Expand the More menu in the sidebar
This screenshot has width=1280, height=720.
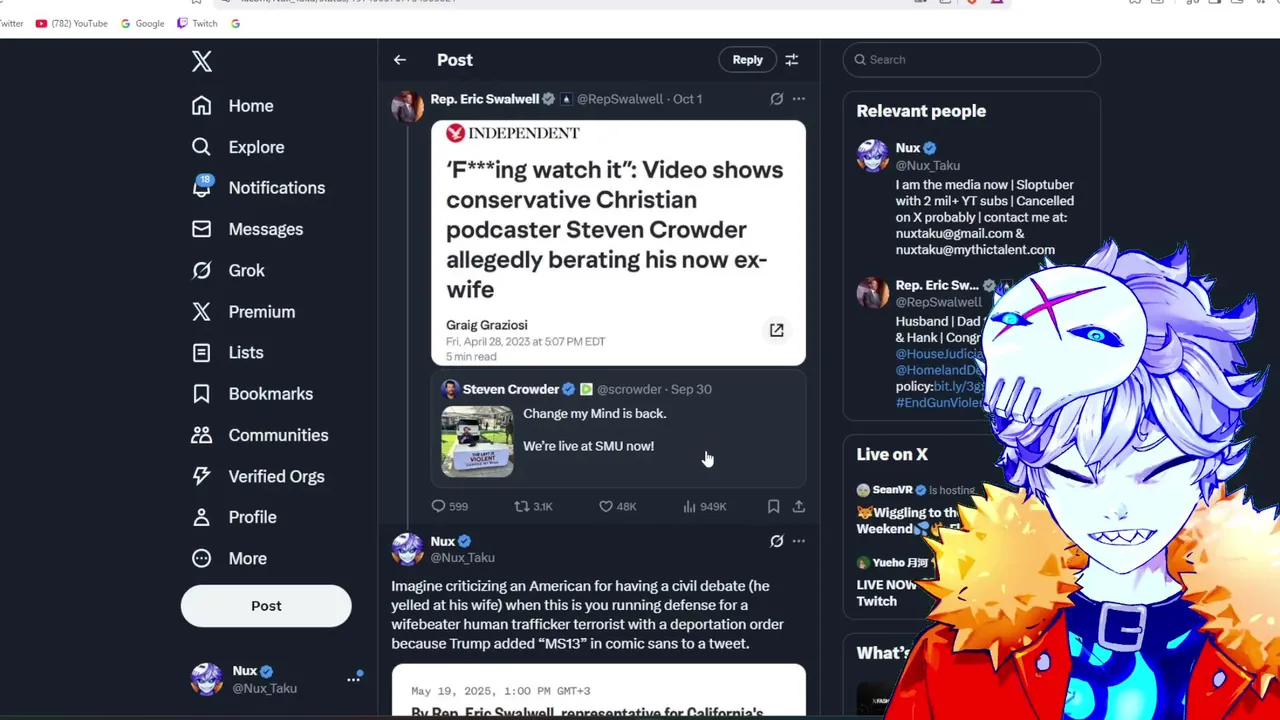tap(229, 559)
